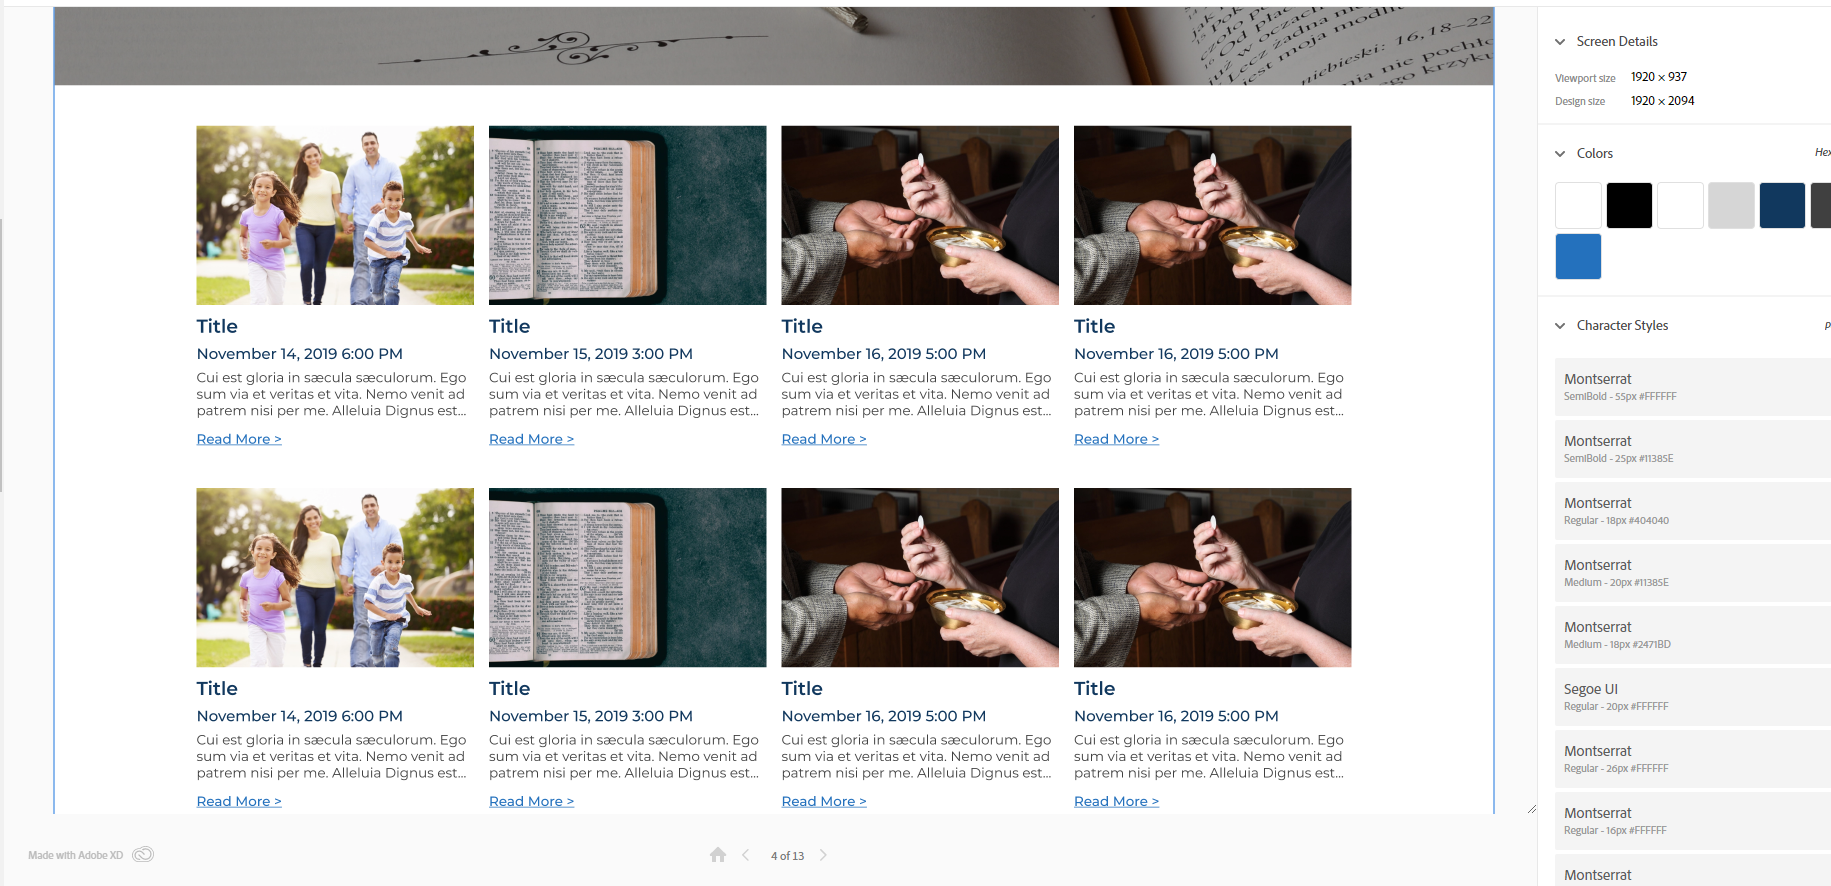Screen dimensions: 1831x886
Task: Open Read More under November 15 second row
Action: click(x=531, y=801)
